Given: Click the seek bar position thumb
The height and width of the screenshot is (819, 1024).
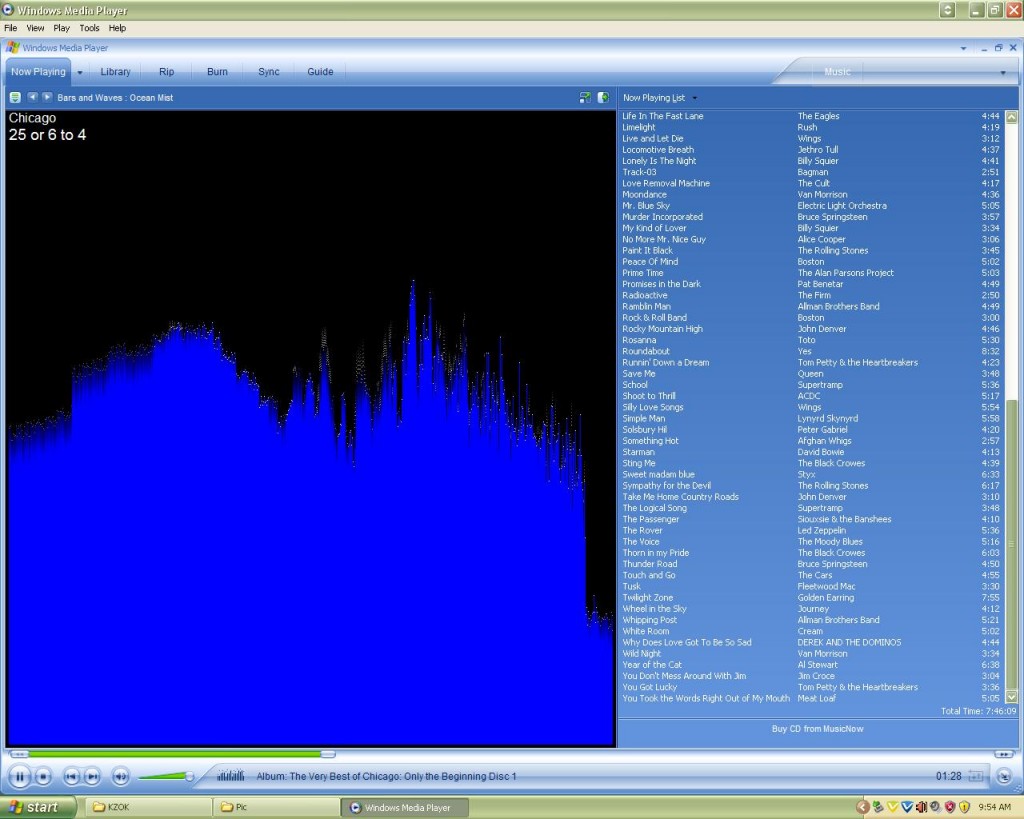Looking at the screenshot, I should (328, 754).
